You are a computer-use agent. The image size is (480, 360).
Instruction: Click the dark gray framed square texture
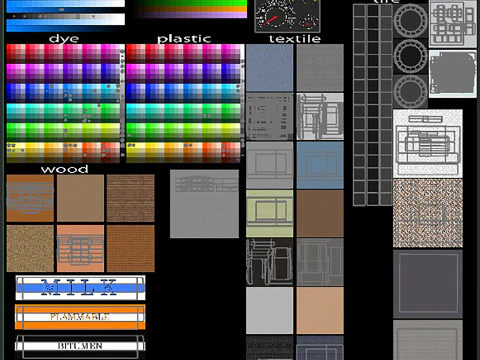[x=428, y=284]
